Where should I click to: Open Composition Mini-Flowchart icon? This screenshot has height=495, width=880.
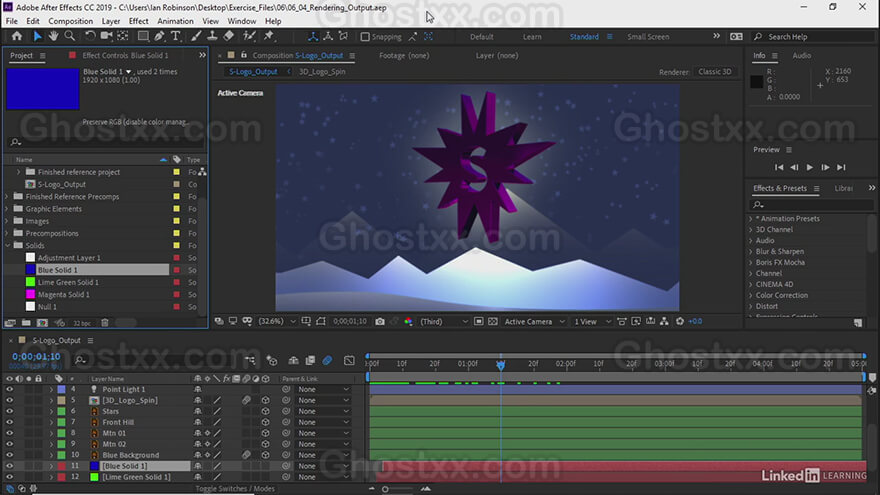click(x=250, y=360)
